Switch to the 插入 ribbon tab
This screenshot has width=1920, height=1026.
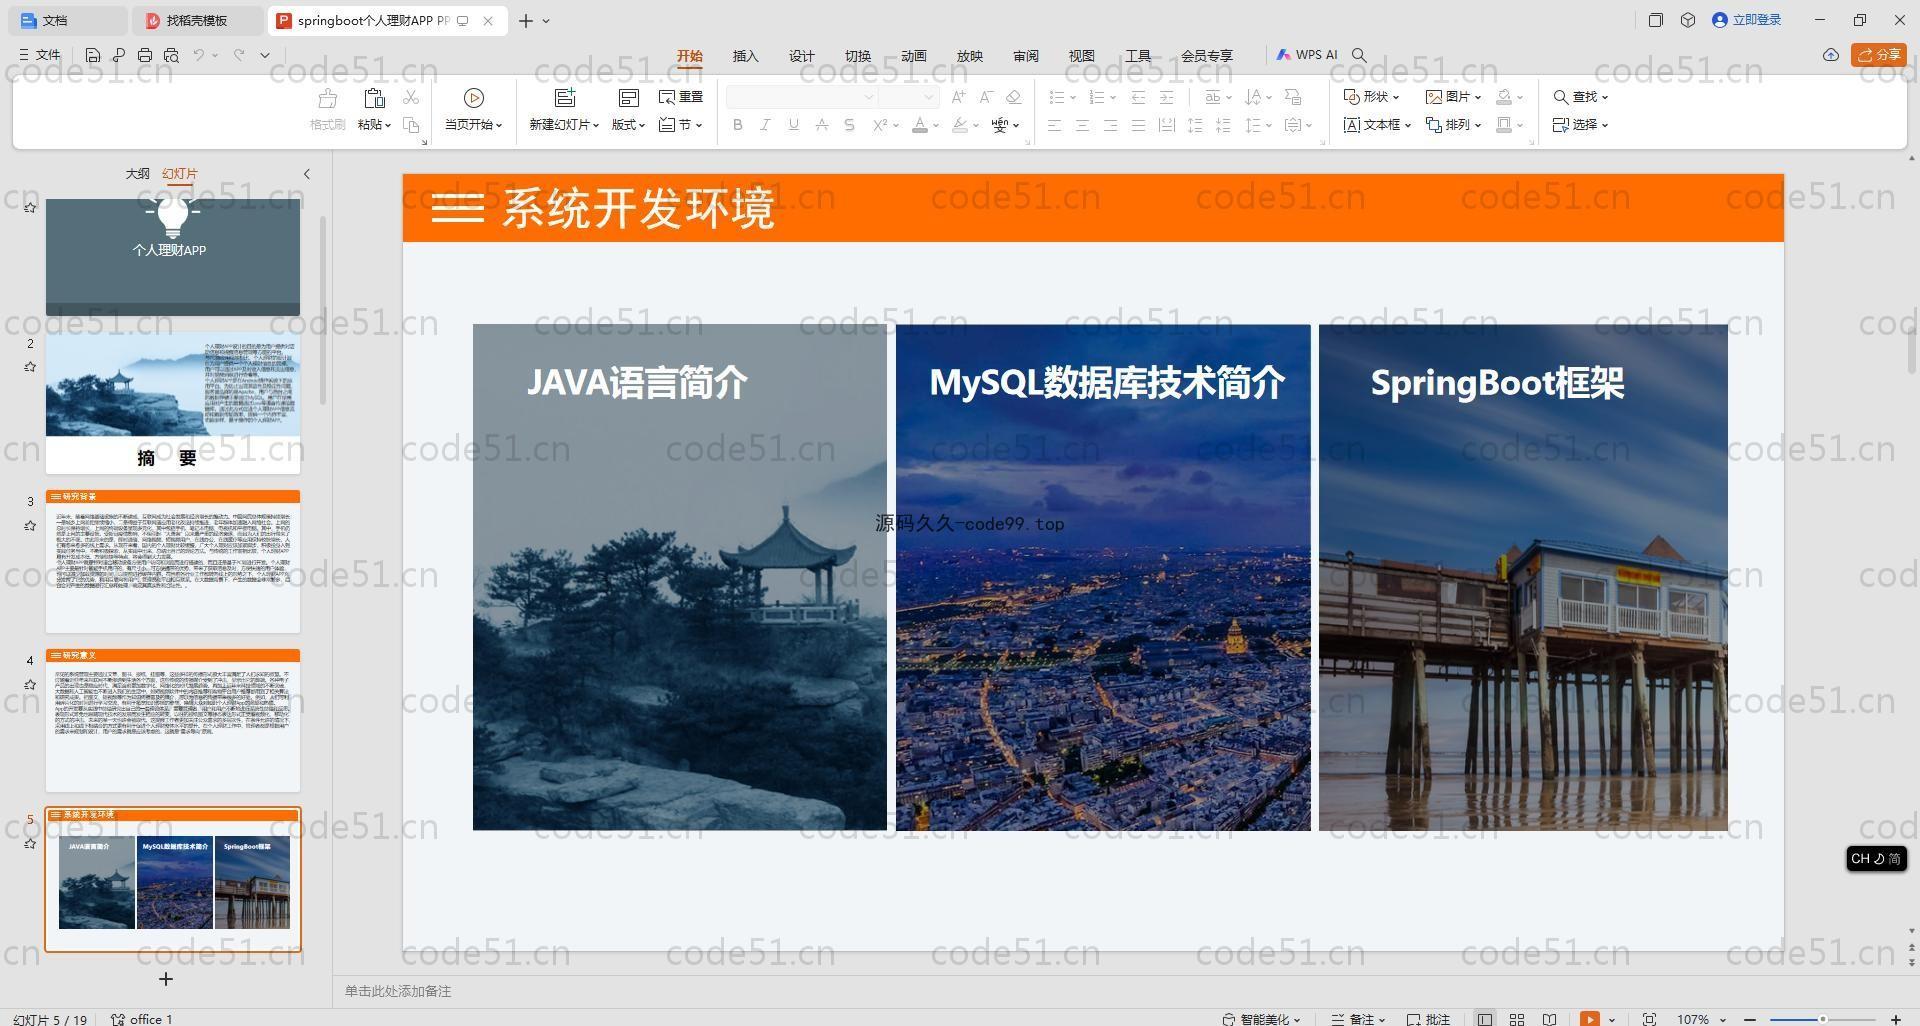click(x=746, y=56)
